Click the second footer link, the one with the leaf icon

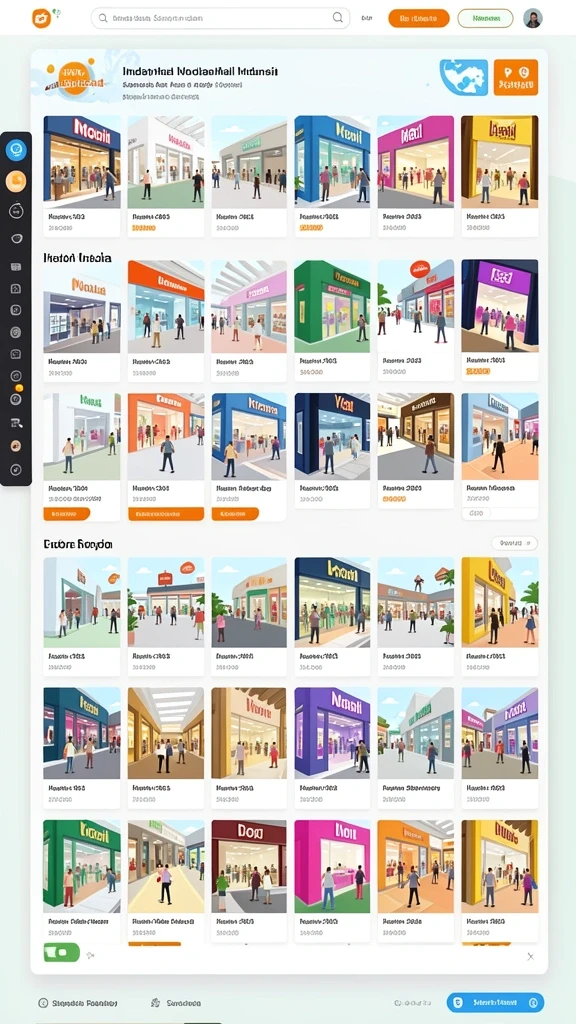(176, 1002)
